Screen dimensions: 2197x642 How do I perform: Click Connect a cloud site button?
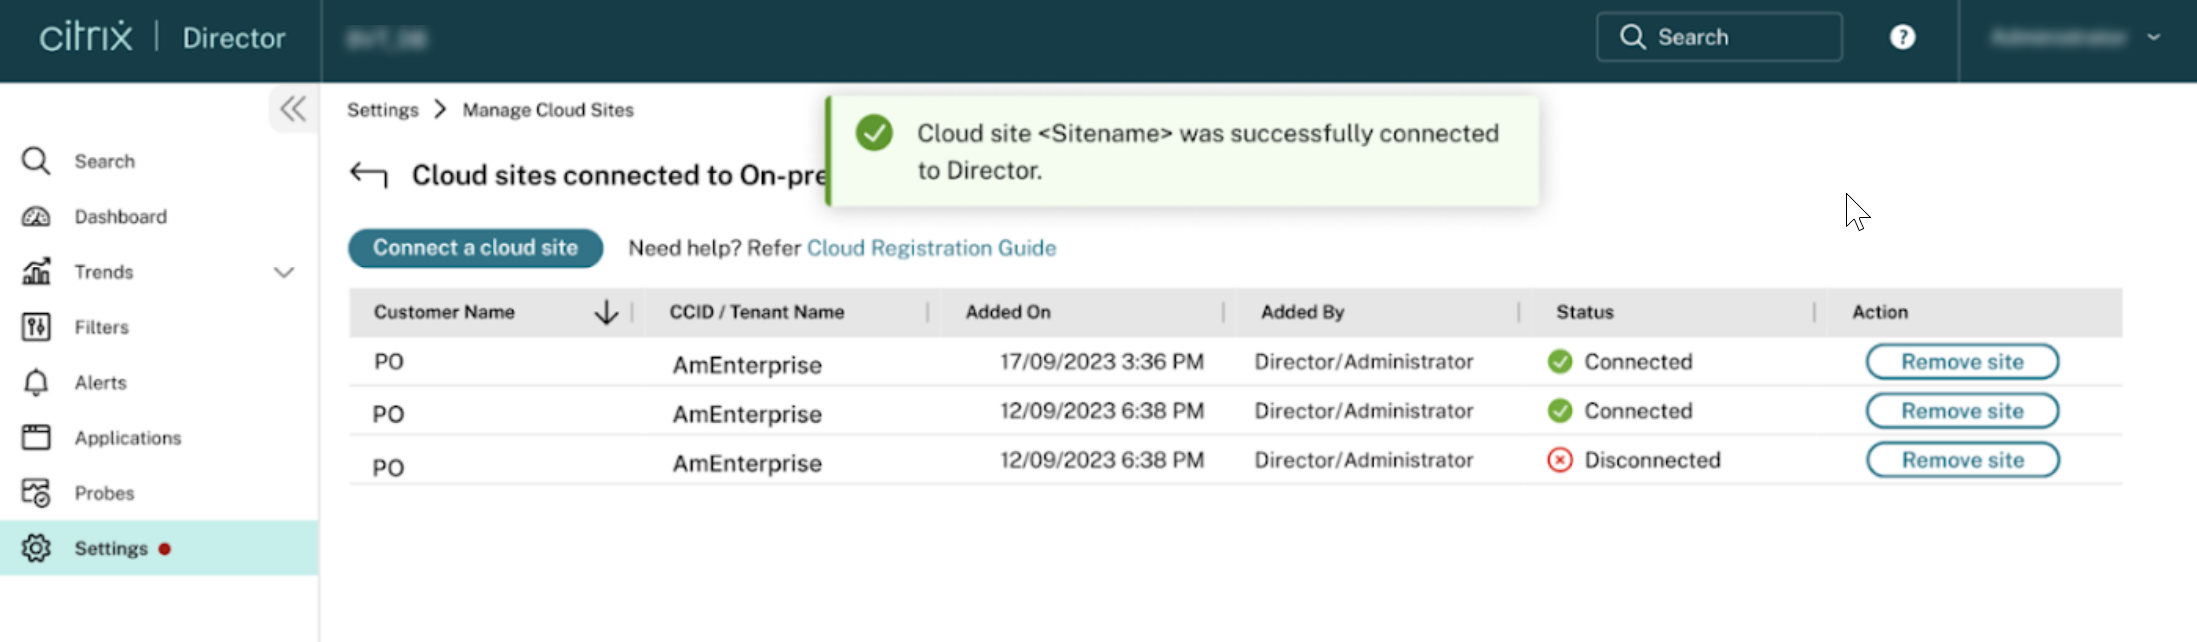click(x=475, y=248)
